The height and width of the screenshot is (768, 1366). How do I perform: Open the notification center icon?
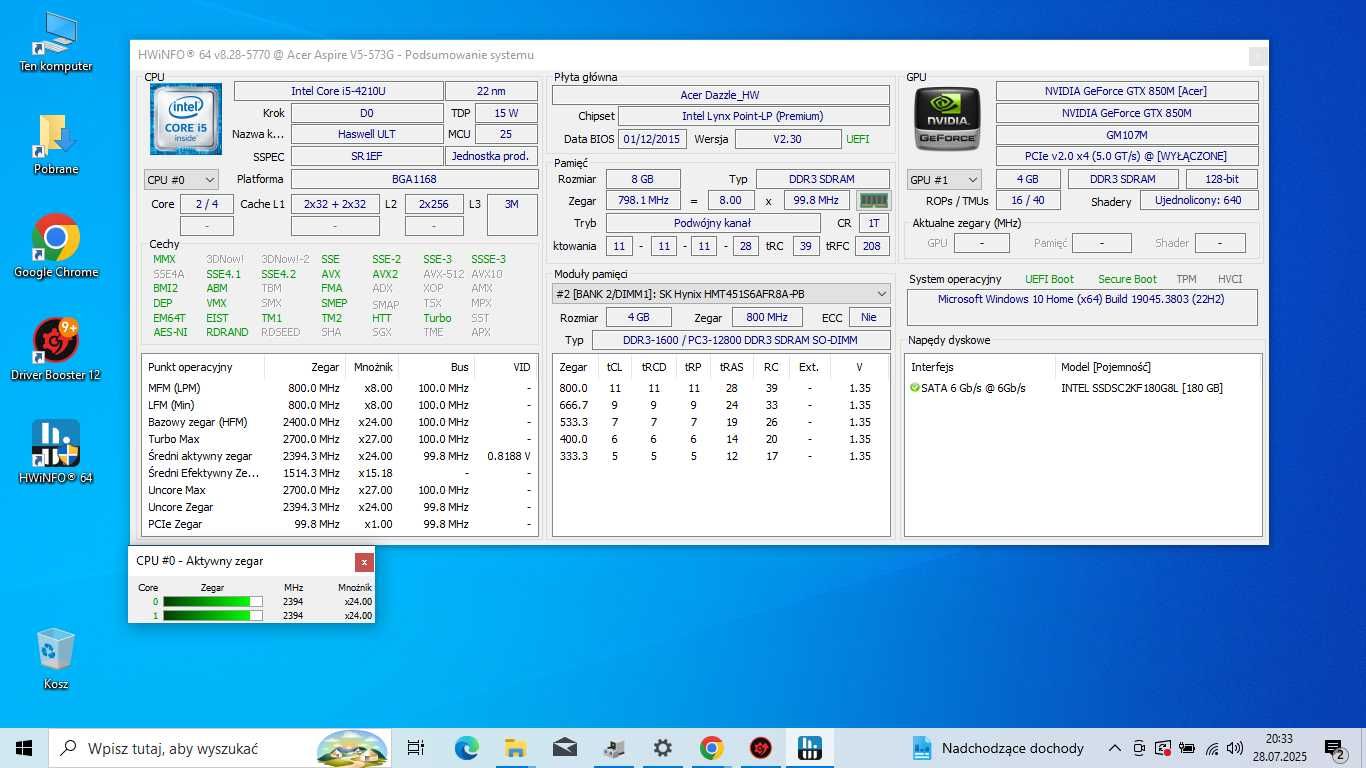(1334, 748)
